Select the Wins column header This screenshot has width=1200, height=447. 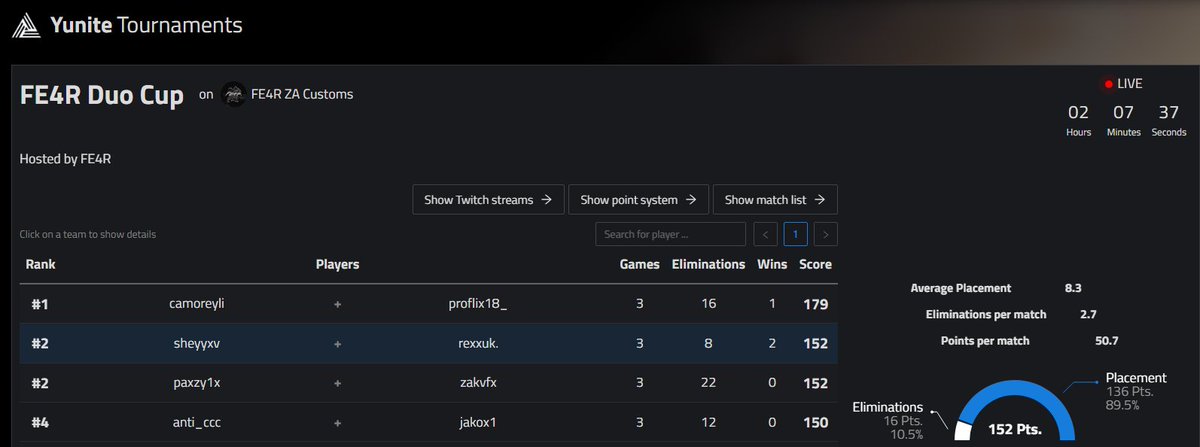(x=773, y=265)
